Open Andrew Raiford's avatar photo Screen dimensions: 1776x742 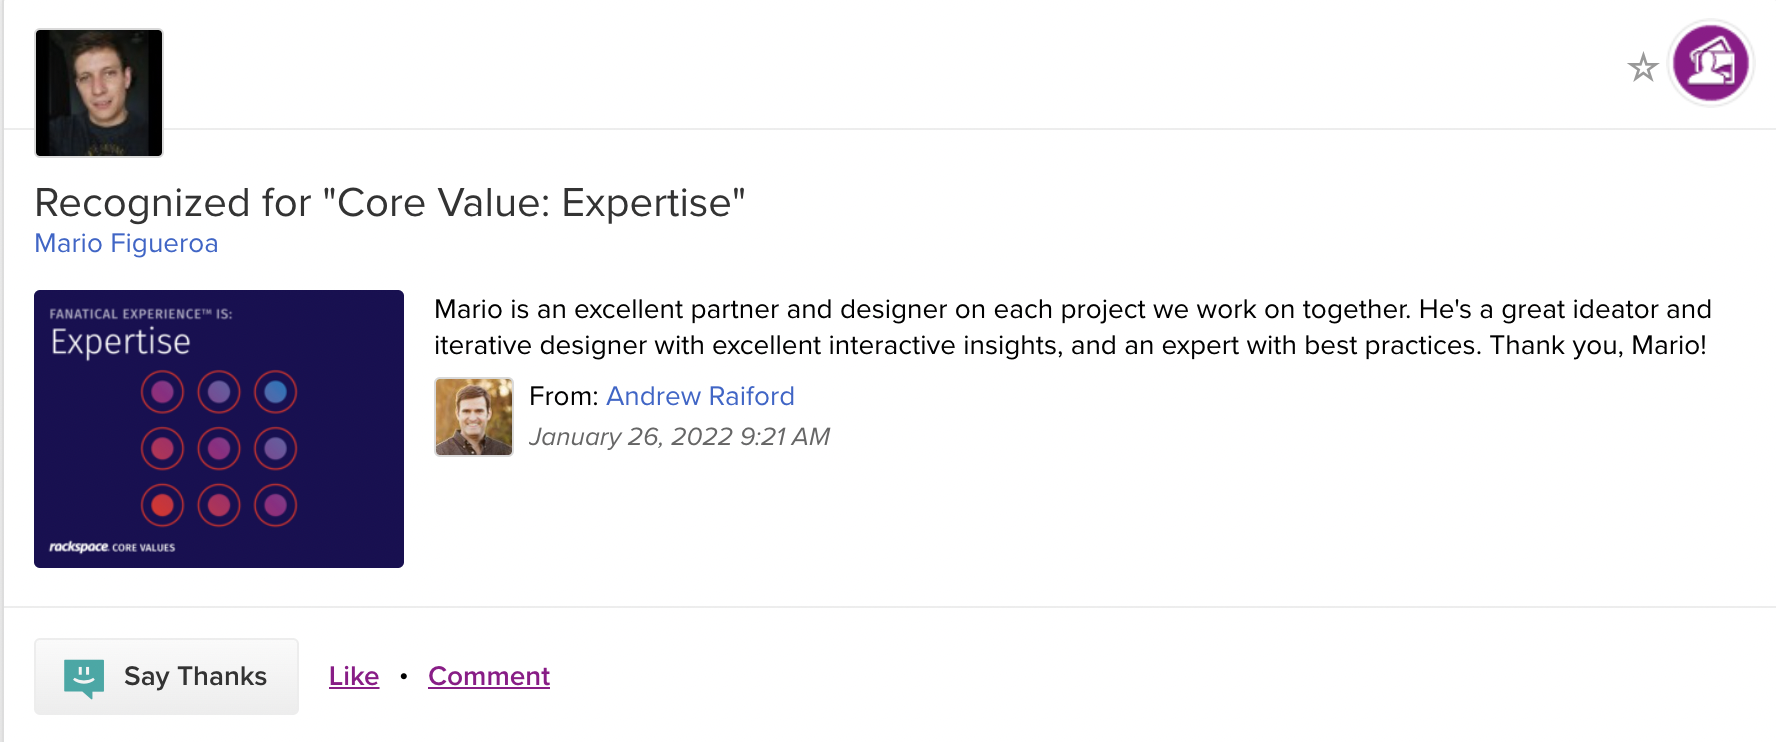coord(474,416)
